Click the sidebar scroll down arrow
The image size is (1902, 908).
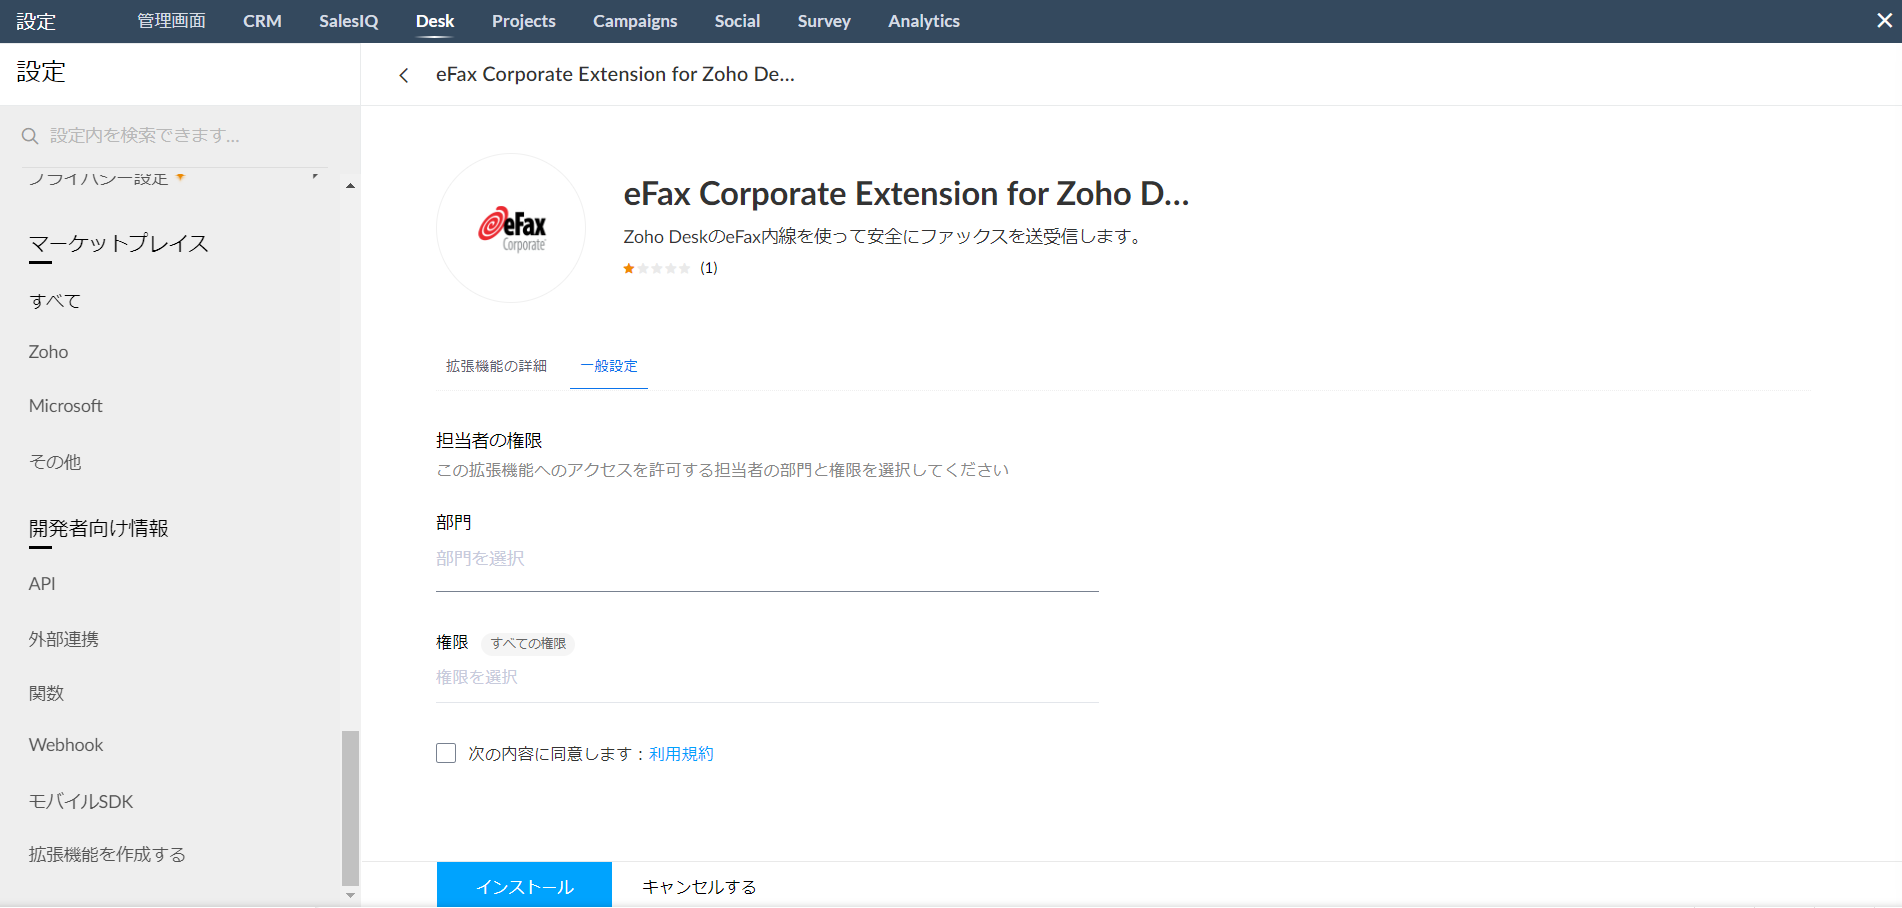point(350,896)
